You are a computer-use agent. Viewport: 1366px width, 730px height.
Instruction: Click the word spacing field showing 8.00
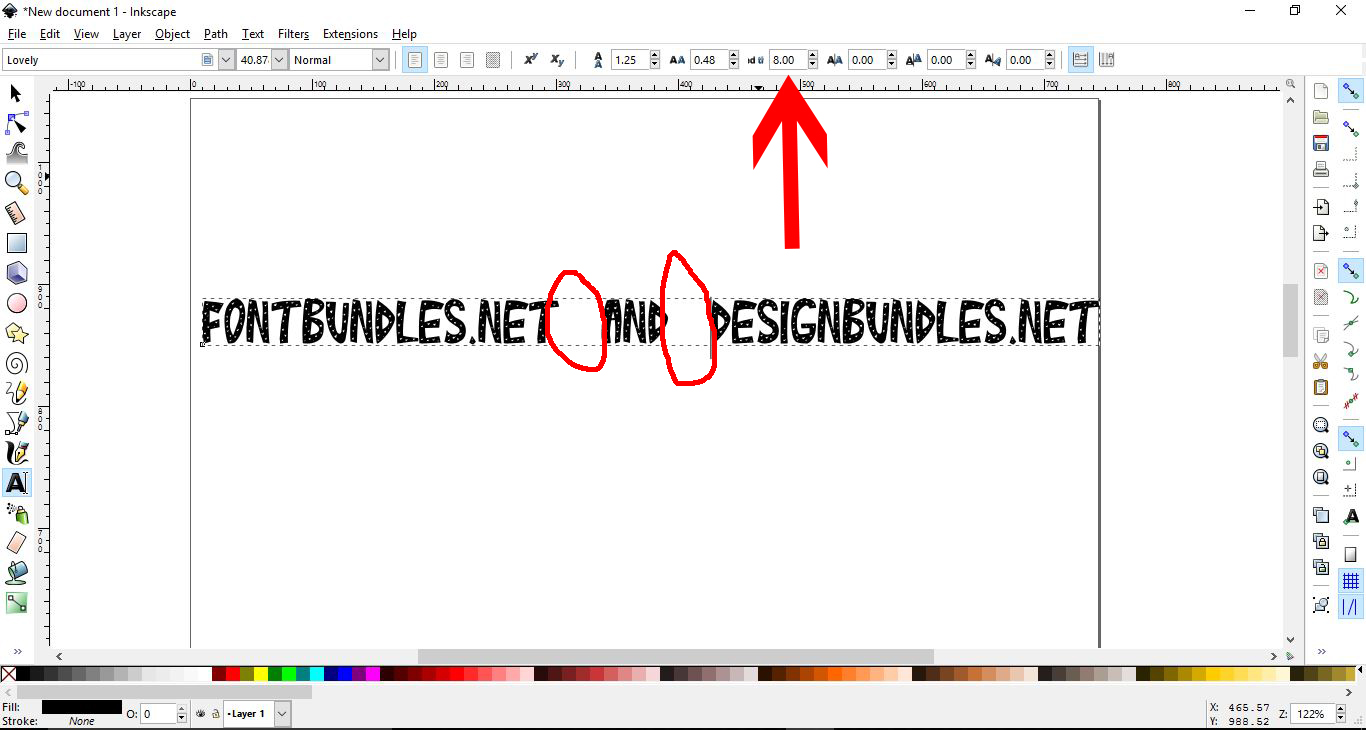coord(789,59)
